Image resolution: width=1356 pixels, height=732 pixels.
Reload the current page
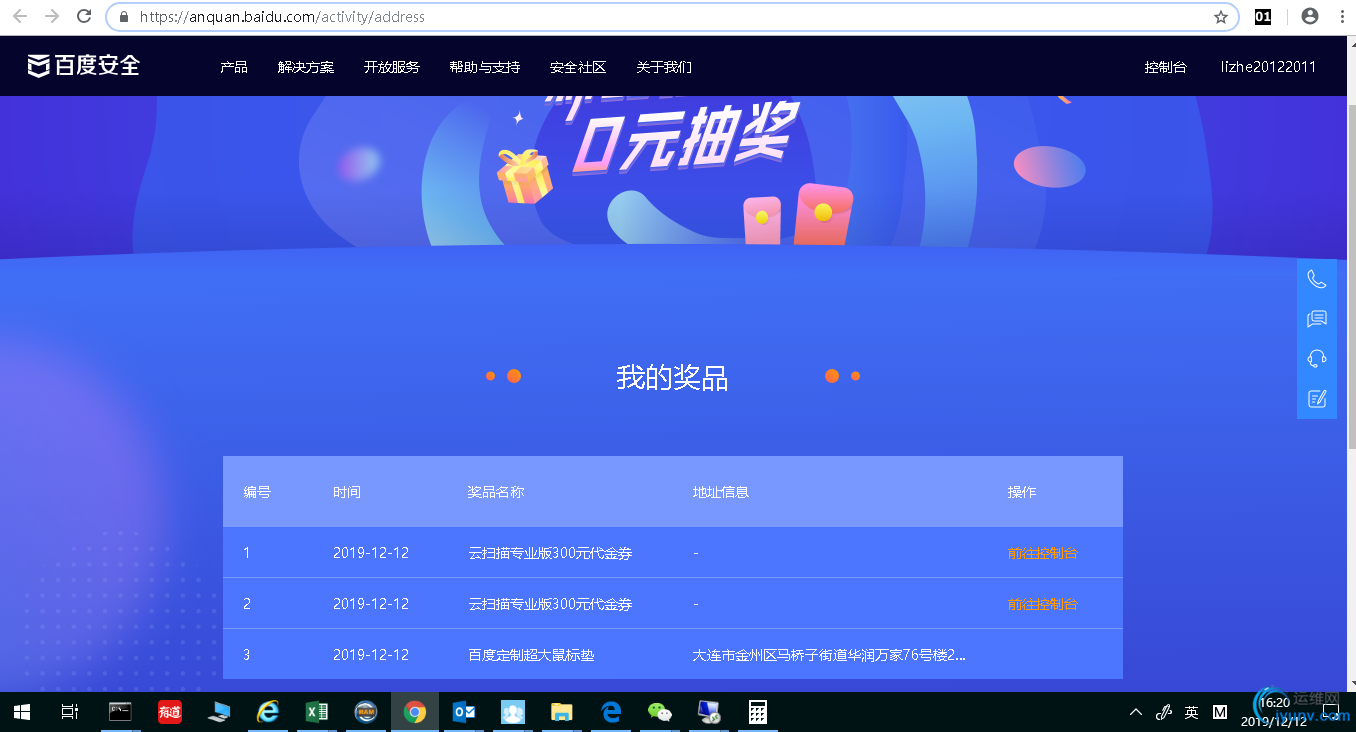point(84,16)
